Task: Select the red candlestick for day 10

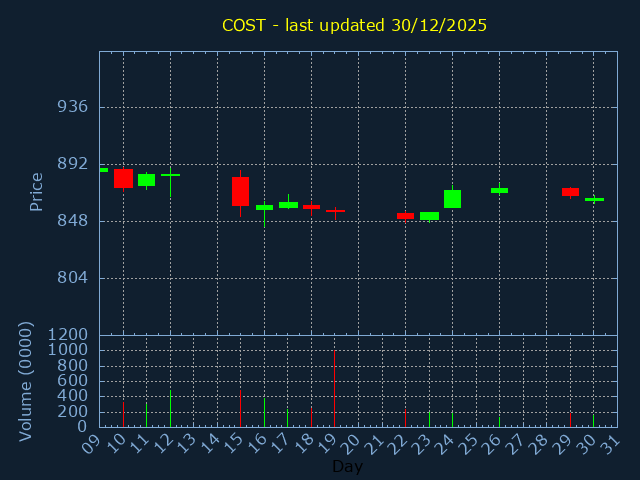Action: [x=123, y=178]
